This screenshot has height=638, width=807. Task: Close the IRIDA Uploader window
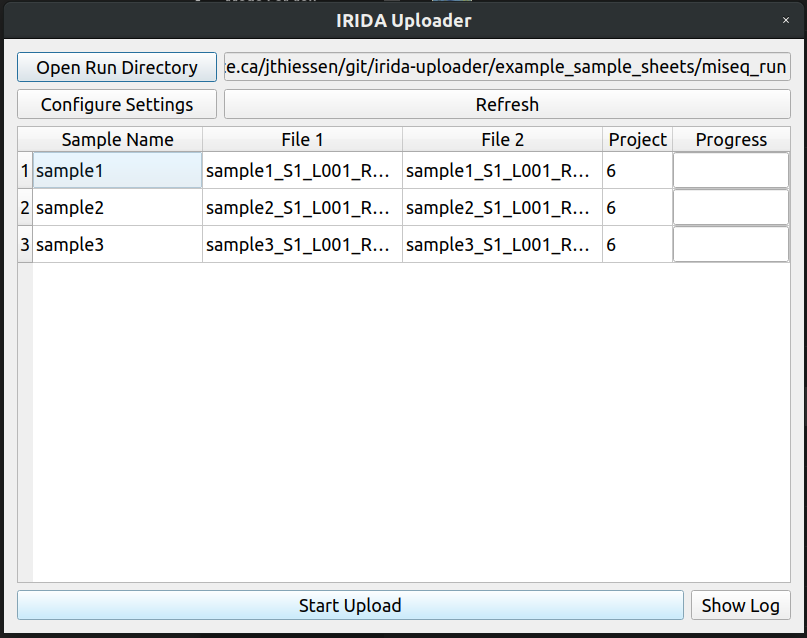(785, 20)
